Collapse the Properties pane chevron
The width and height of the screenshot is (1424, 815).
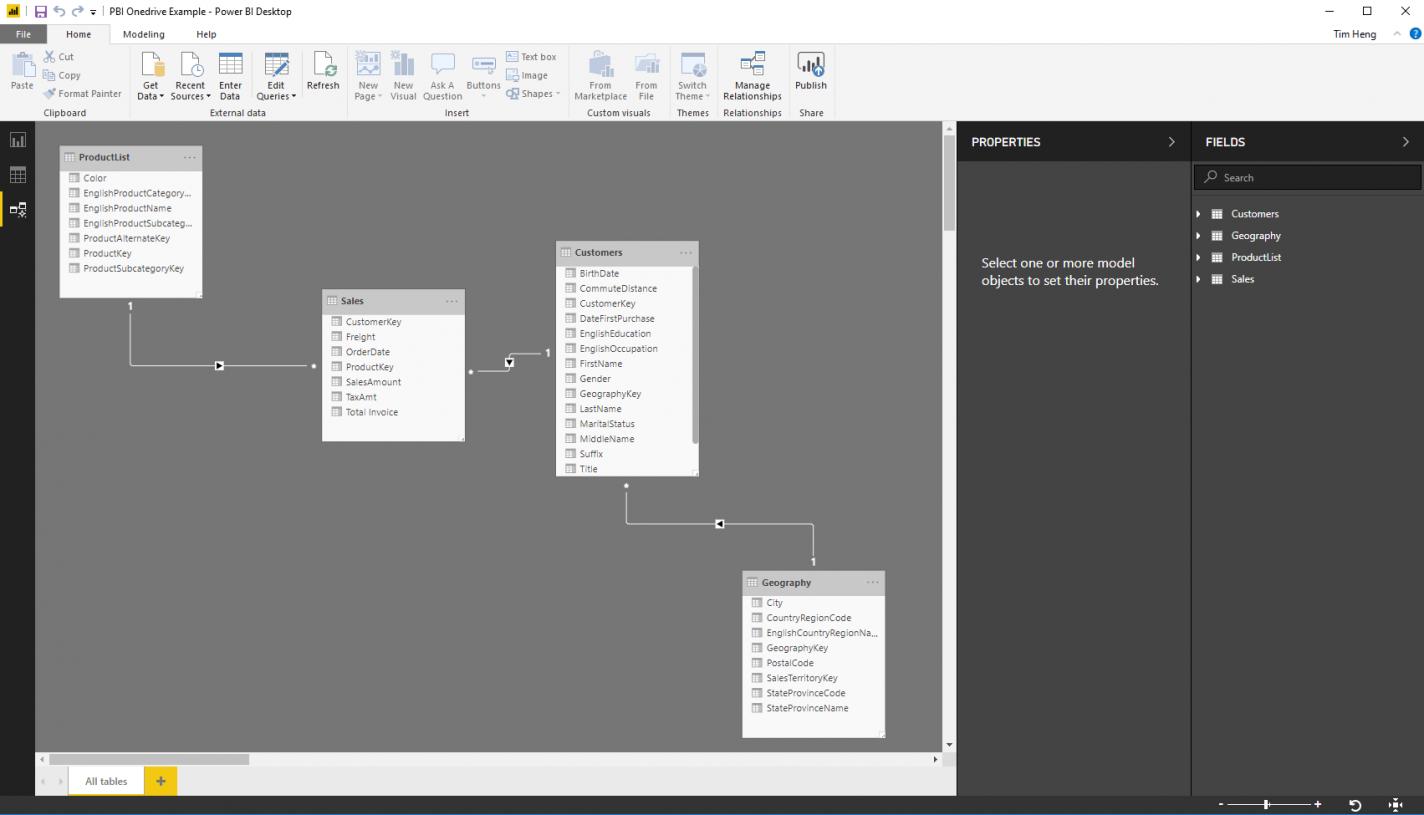click(1172, 142)
